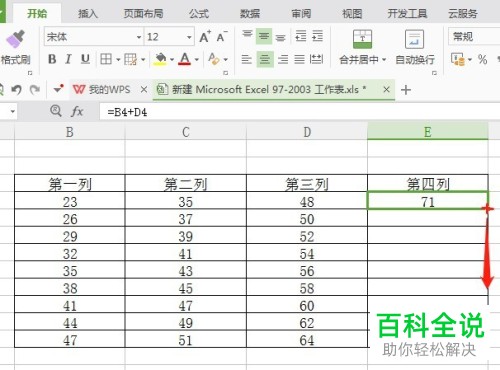Apply percent style format
Screen dimensions: 500x370
[x=482, y=59]
